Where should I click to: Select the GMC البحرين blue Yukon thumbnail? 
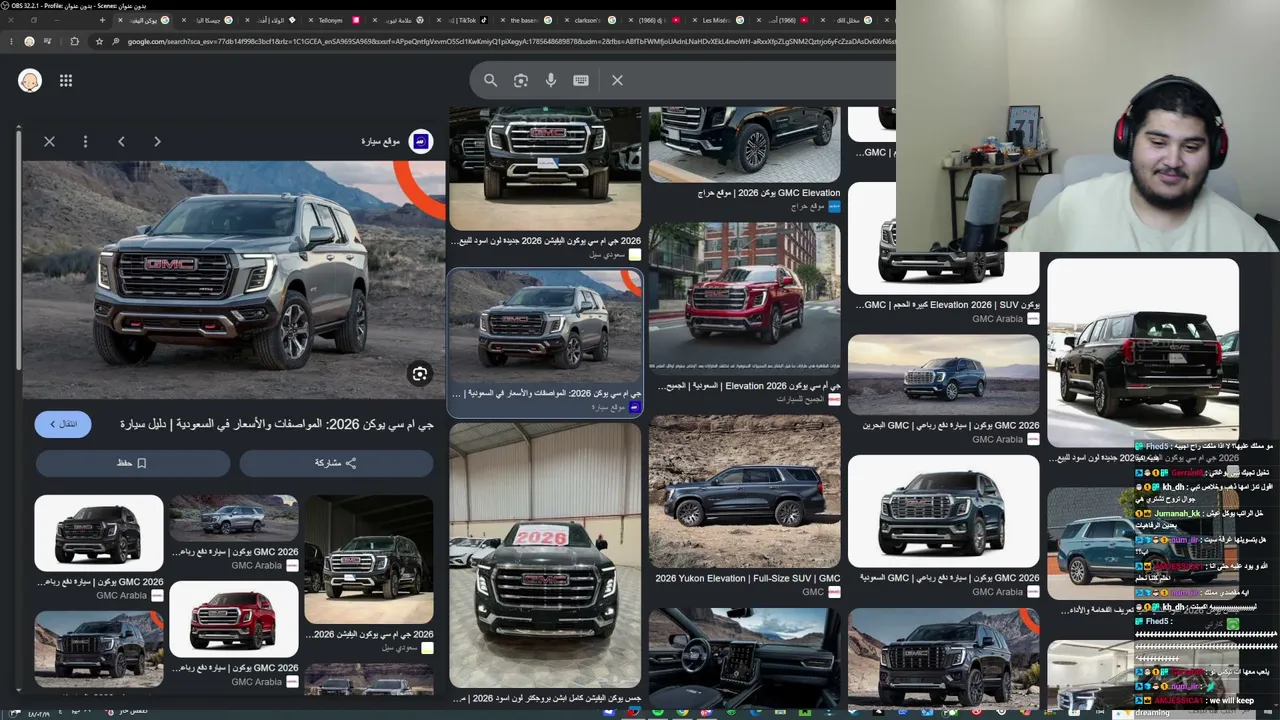(944, 374)
